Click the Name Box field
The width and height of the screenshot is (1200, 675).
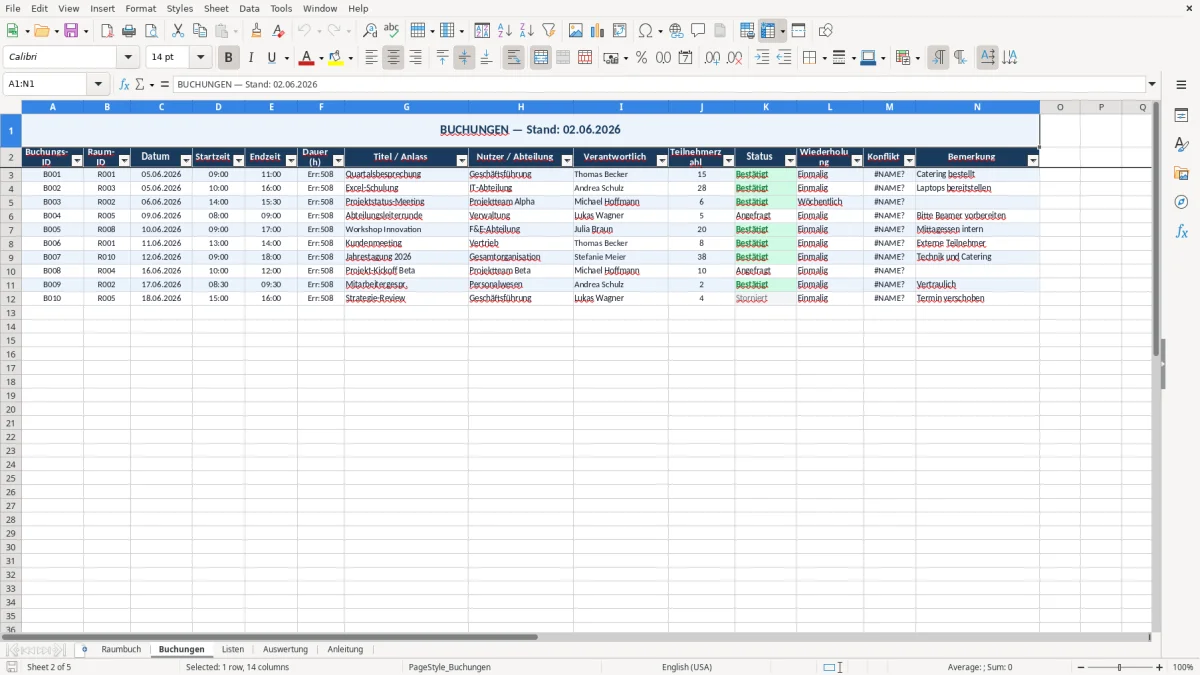point(46,84)
